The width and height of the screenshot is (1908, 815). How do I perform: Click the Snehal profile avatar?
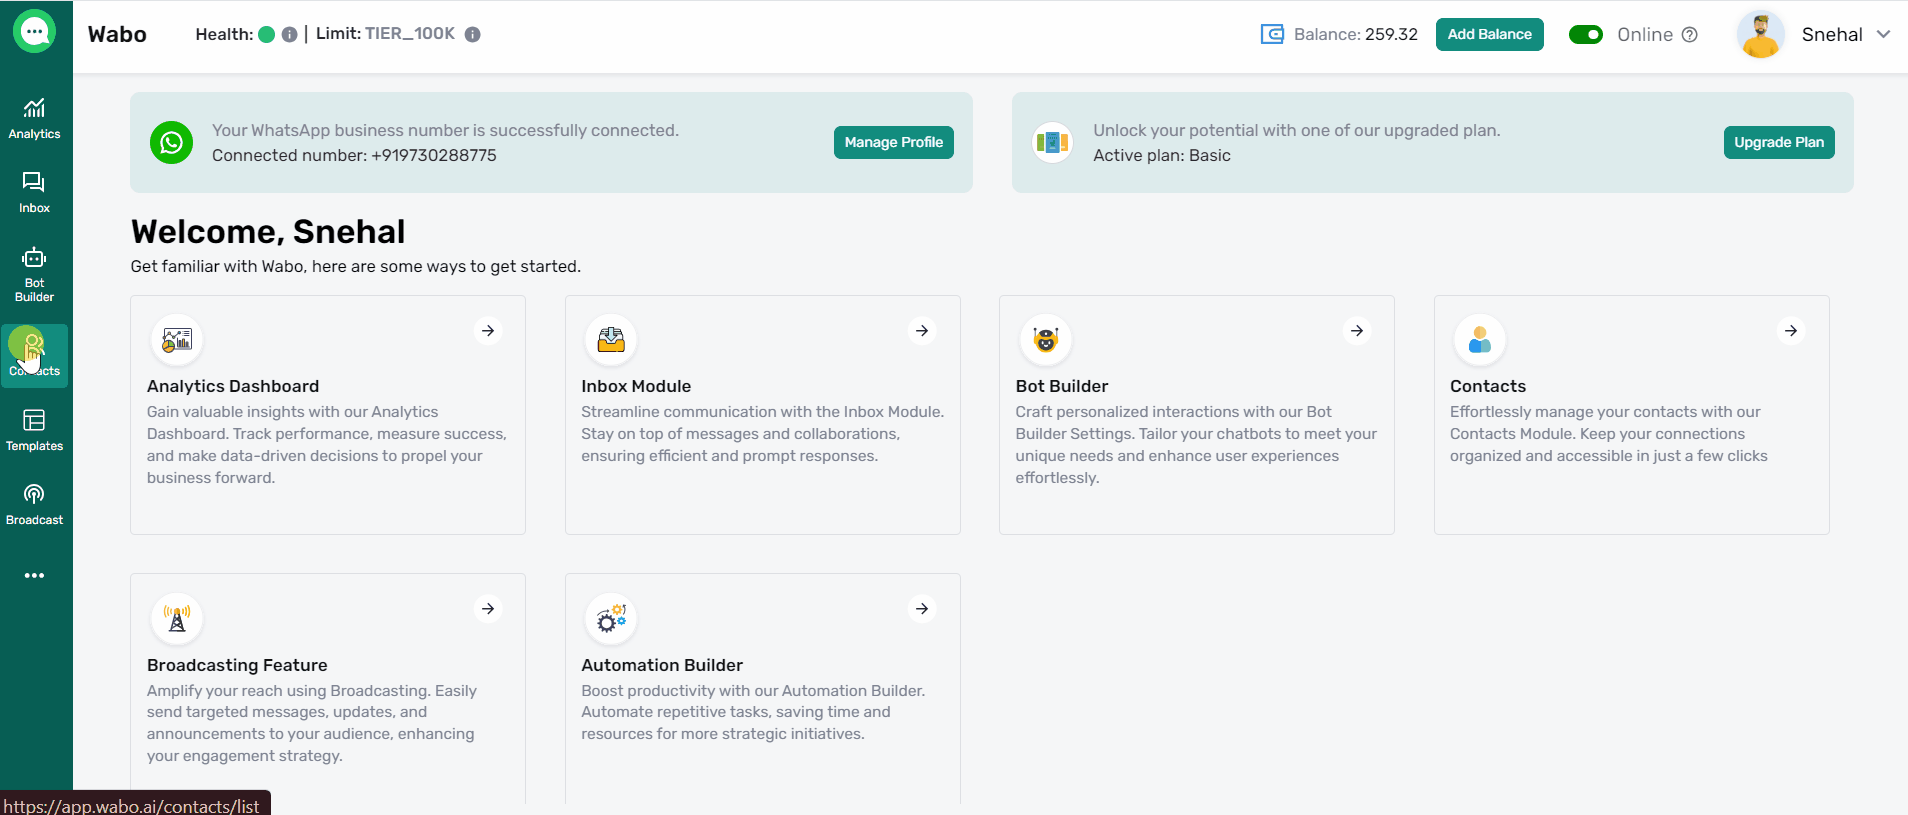(x=1761, y=35)
